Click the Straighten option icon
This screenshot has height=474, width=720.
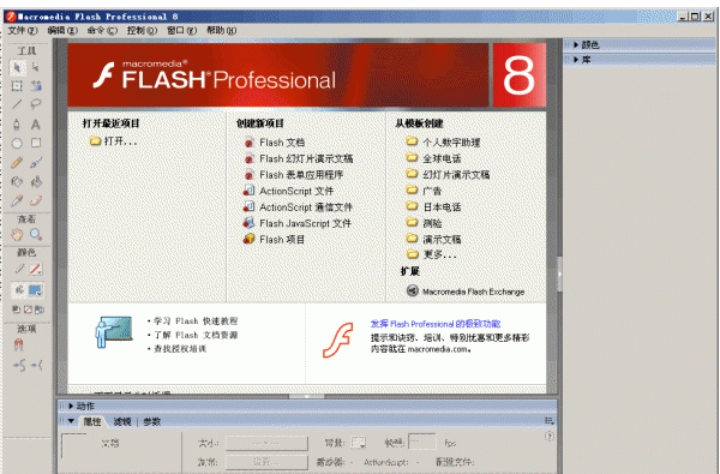click(x=37, y=366)
